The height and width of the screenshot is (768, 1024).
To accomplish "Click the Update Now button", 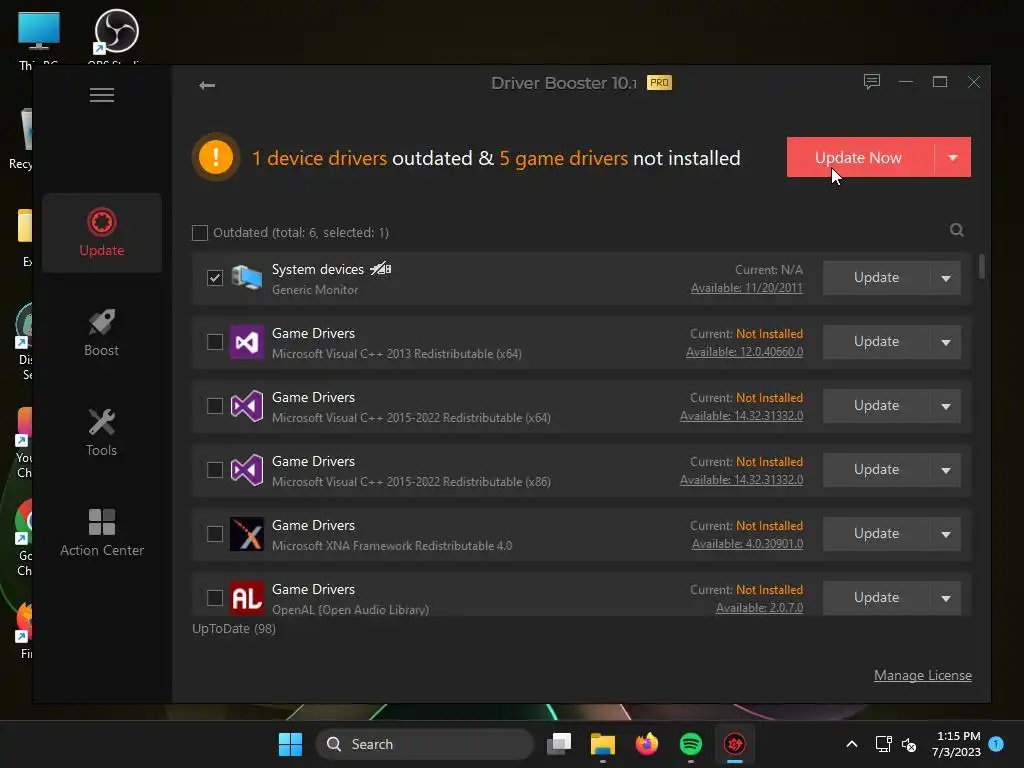I will 860,157.
